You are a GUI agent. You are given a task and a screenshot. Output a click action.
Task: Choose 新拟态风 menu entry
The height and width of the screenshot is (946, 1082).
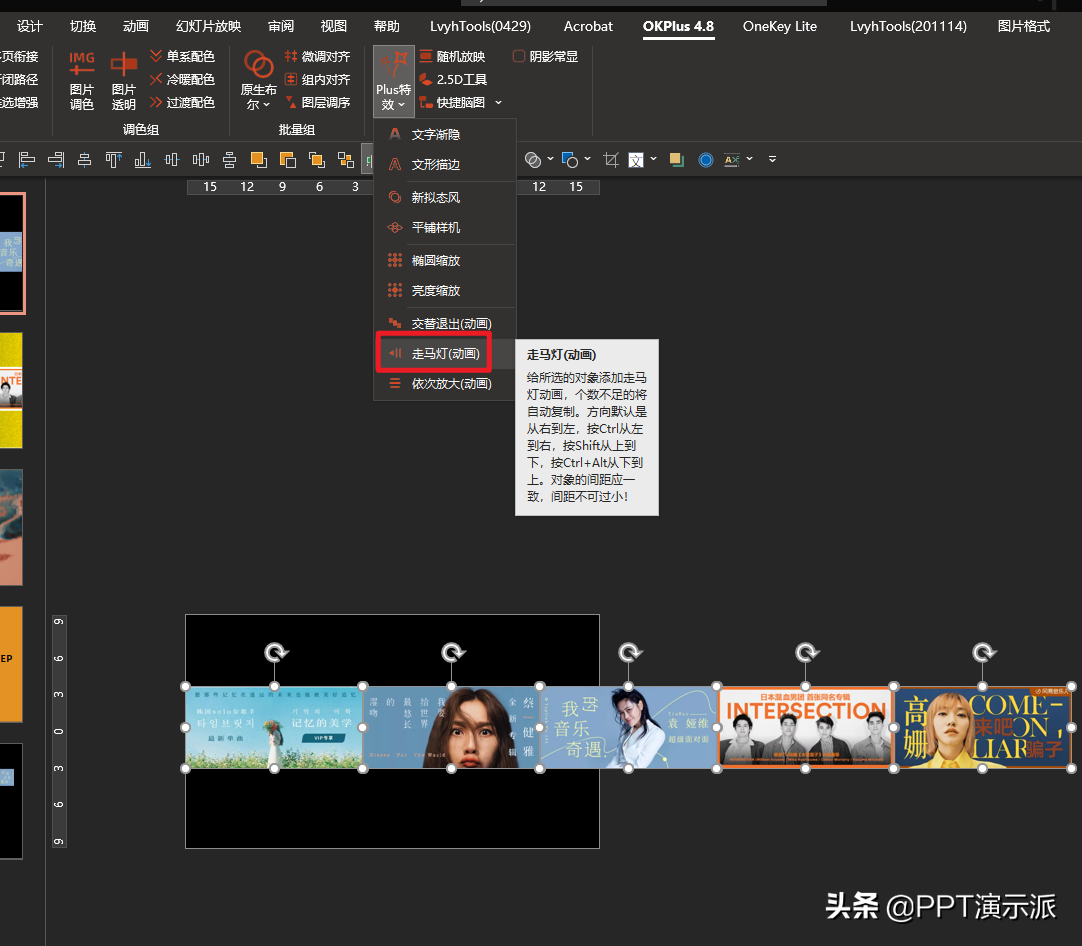tap(444, 197)
